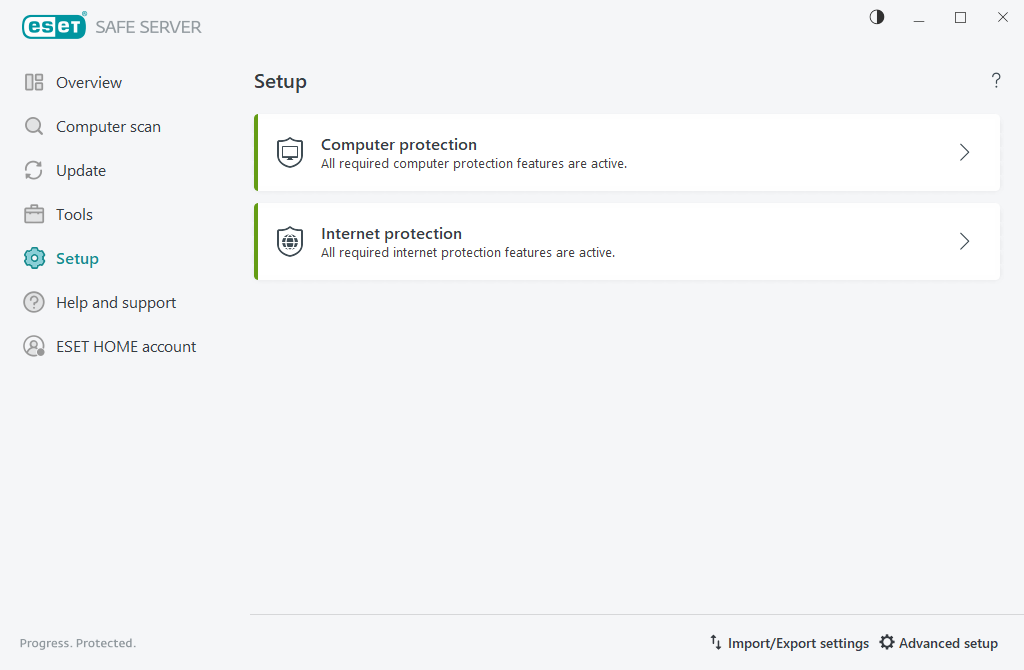The image size is (1024, 670).
Task: Click the Advanced setup gear icon
Action: tap(887, 643)
